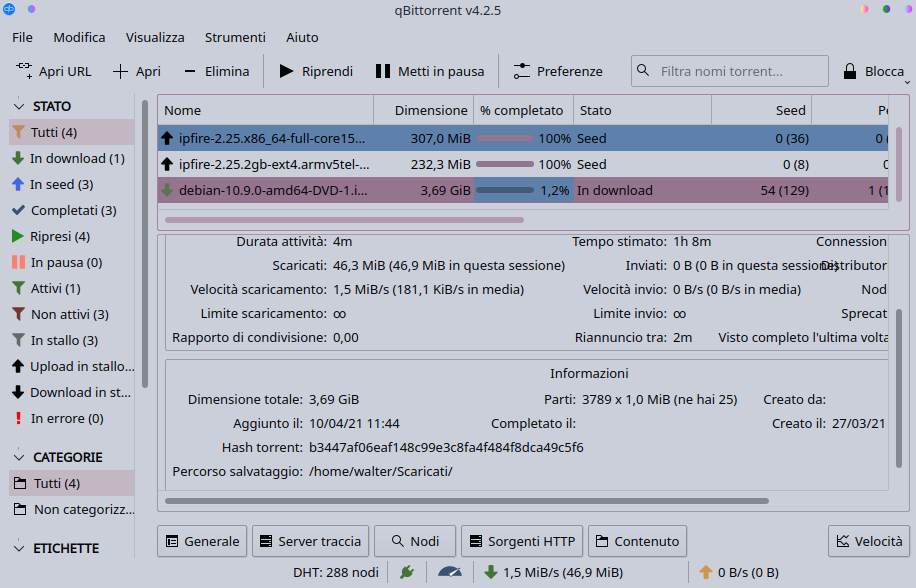Click red pause icon In pausa filter

(x=18, y=262)
